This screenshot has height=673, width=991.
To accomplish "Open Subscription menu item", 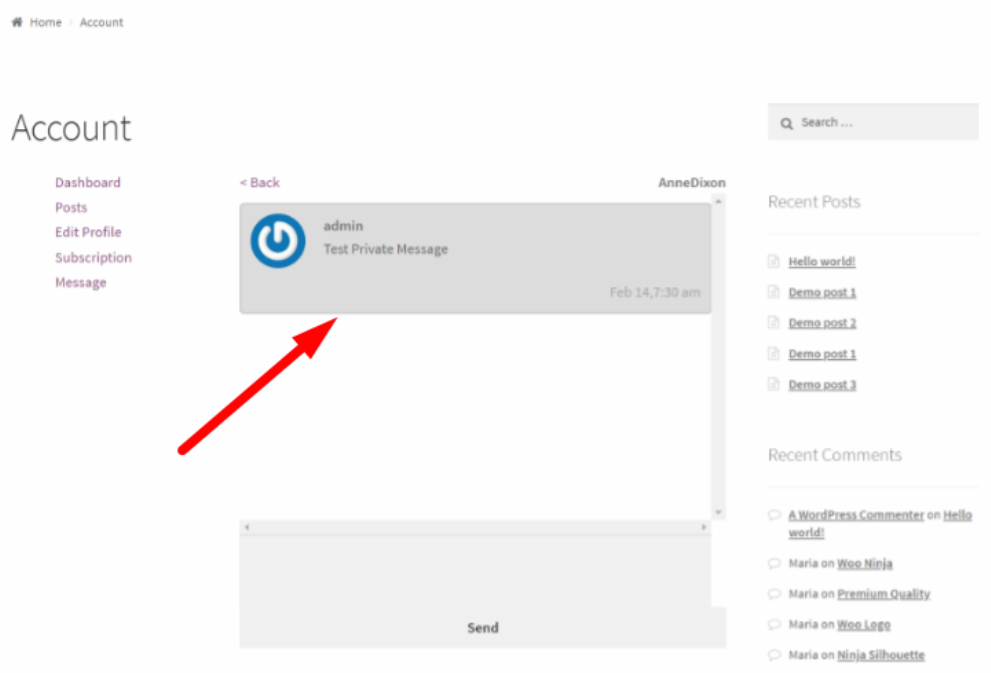I will [93, 258].
